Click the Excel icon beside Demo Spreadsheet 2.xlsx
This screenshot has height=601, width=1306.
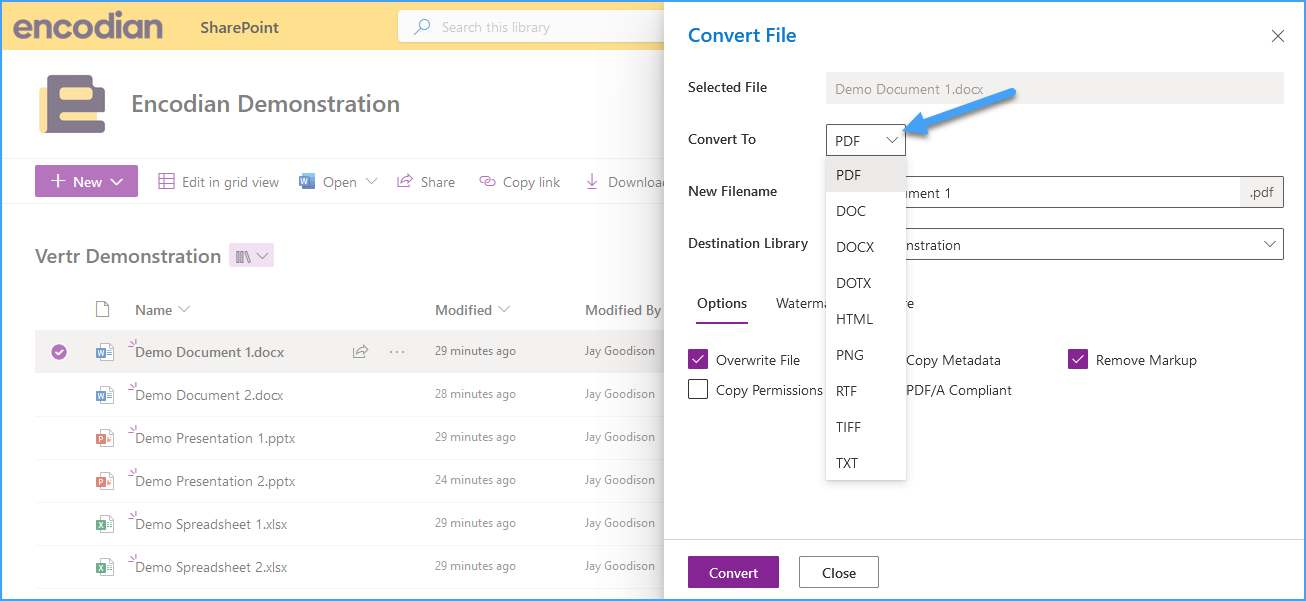(x=103, y=567)
